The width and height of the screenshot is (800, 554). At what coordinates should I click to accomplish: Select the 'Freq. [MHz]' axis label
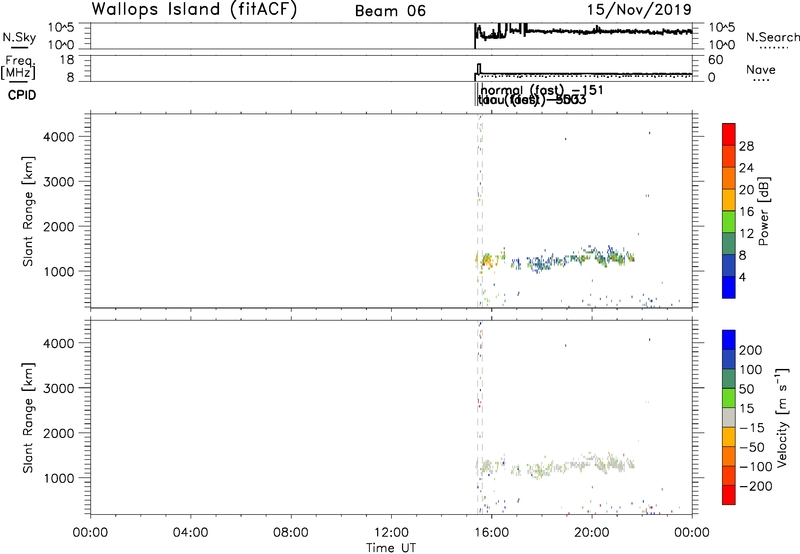18,67
